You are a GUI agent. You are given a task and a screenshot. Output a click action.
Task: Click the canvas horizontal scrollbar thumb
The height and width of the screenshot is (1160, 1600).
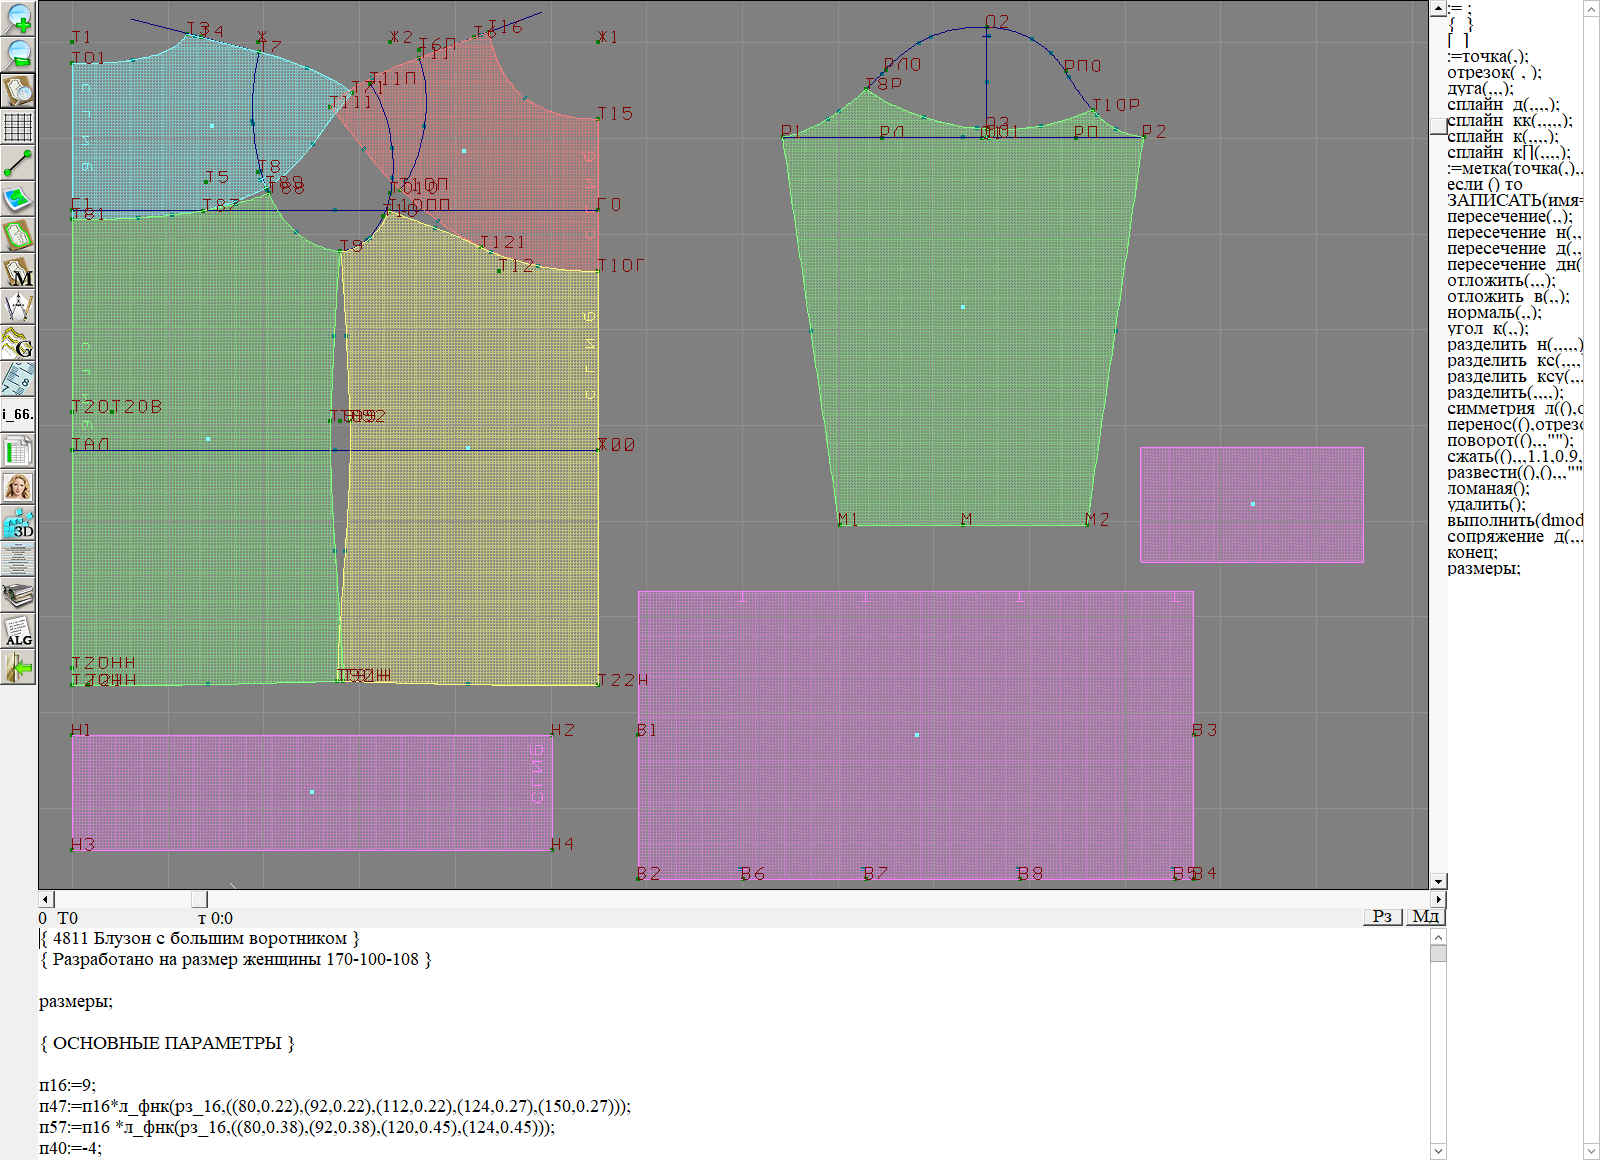[x=199, y=899]
